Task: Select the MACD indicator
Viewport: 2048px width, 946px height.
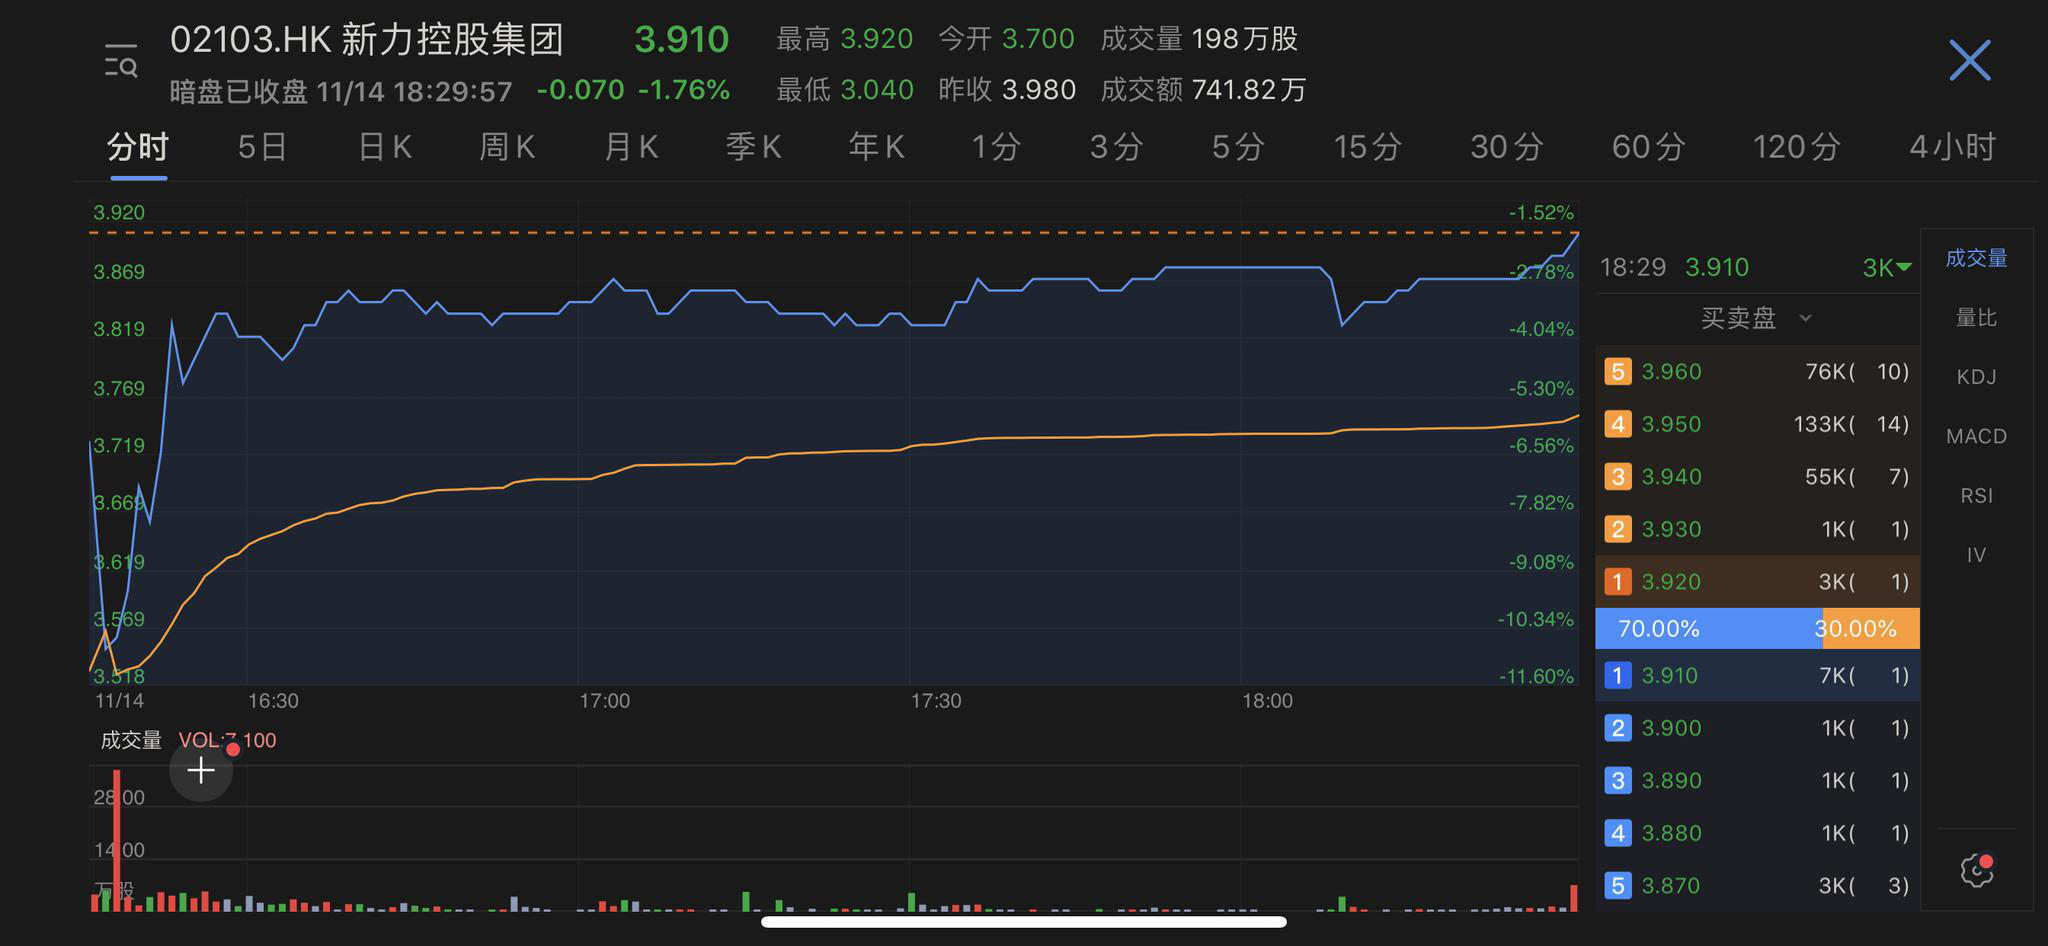Action: click(x=1976, y=436)
